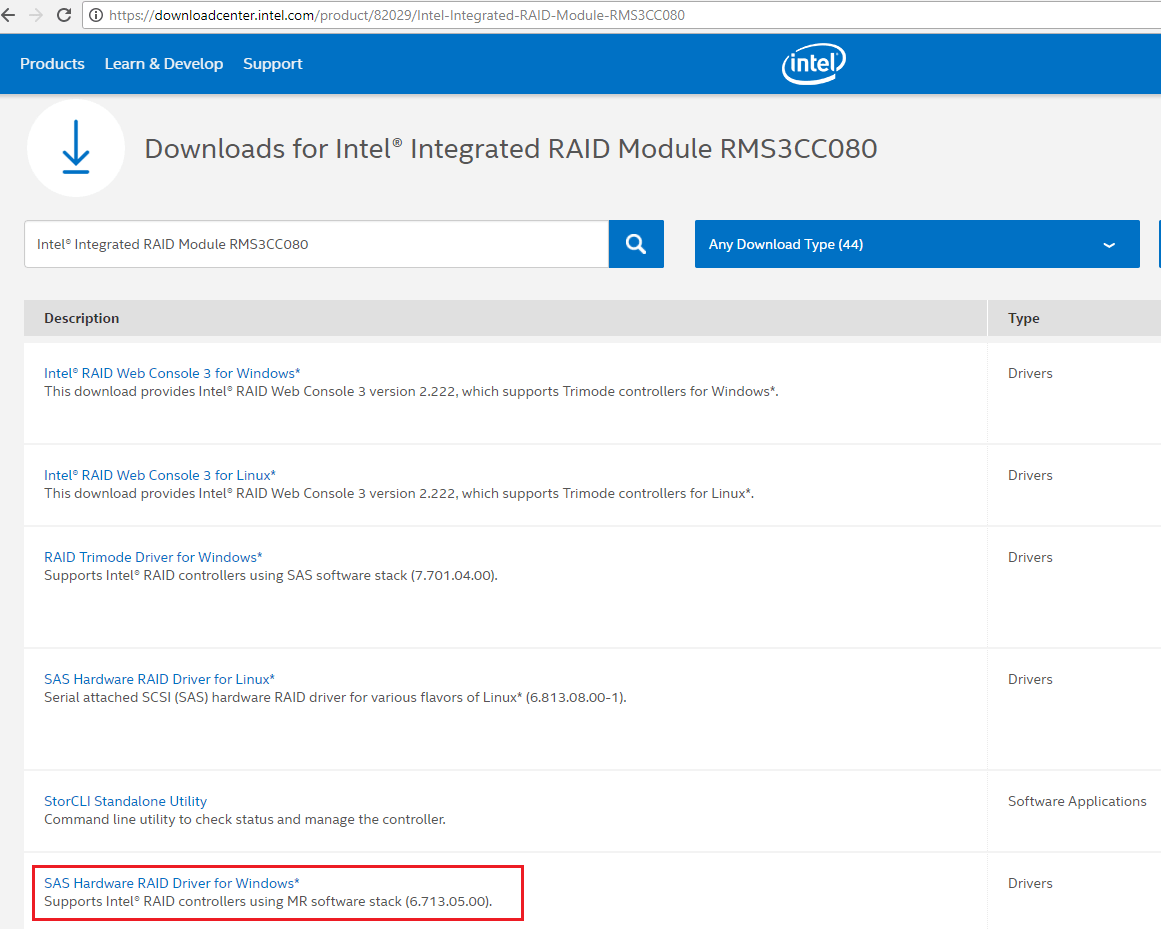Open RAID Trimode Driver for Windows link

(153, 556)
